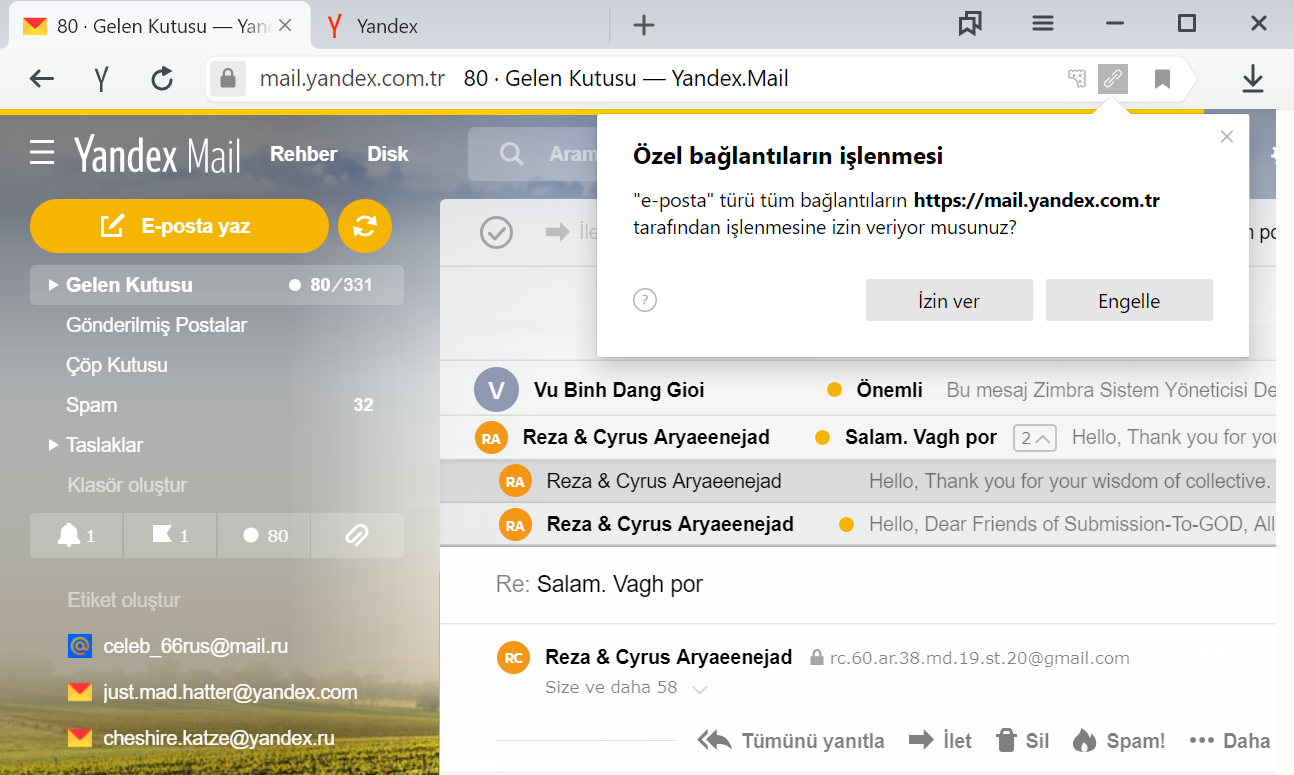Mark the message as Spam!
1294x775 pixels.
(x=1119, y=741)
